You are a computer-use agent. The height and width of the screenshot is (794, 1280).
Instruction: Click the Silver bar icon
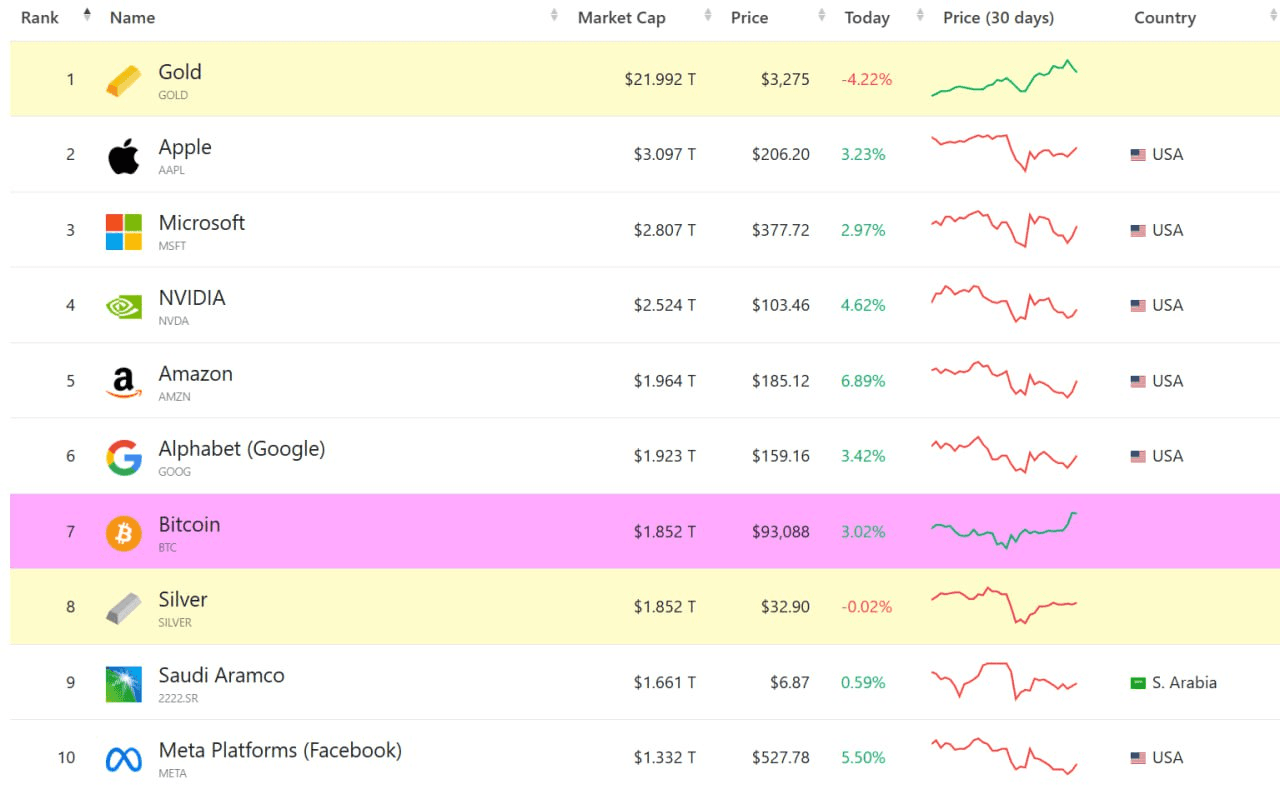click(124, 608)
